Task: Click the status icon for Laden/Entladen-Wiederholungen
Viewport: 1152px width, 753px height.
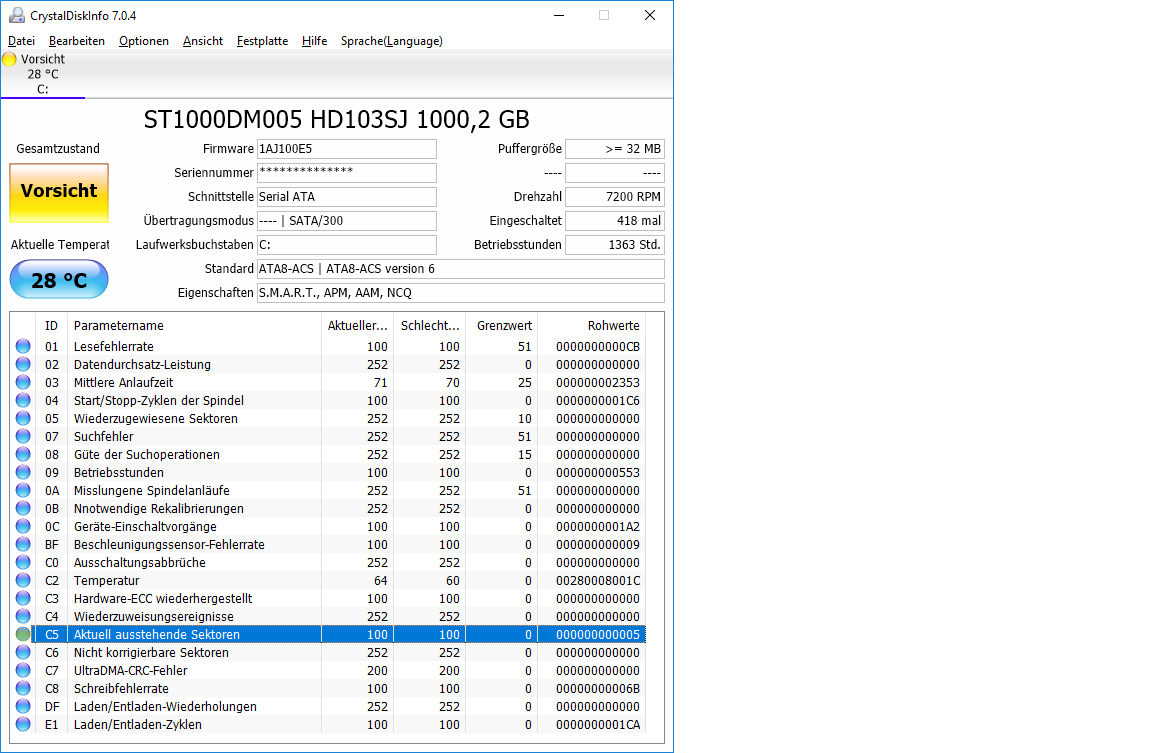Action: [x=24, y=706]
